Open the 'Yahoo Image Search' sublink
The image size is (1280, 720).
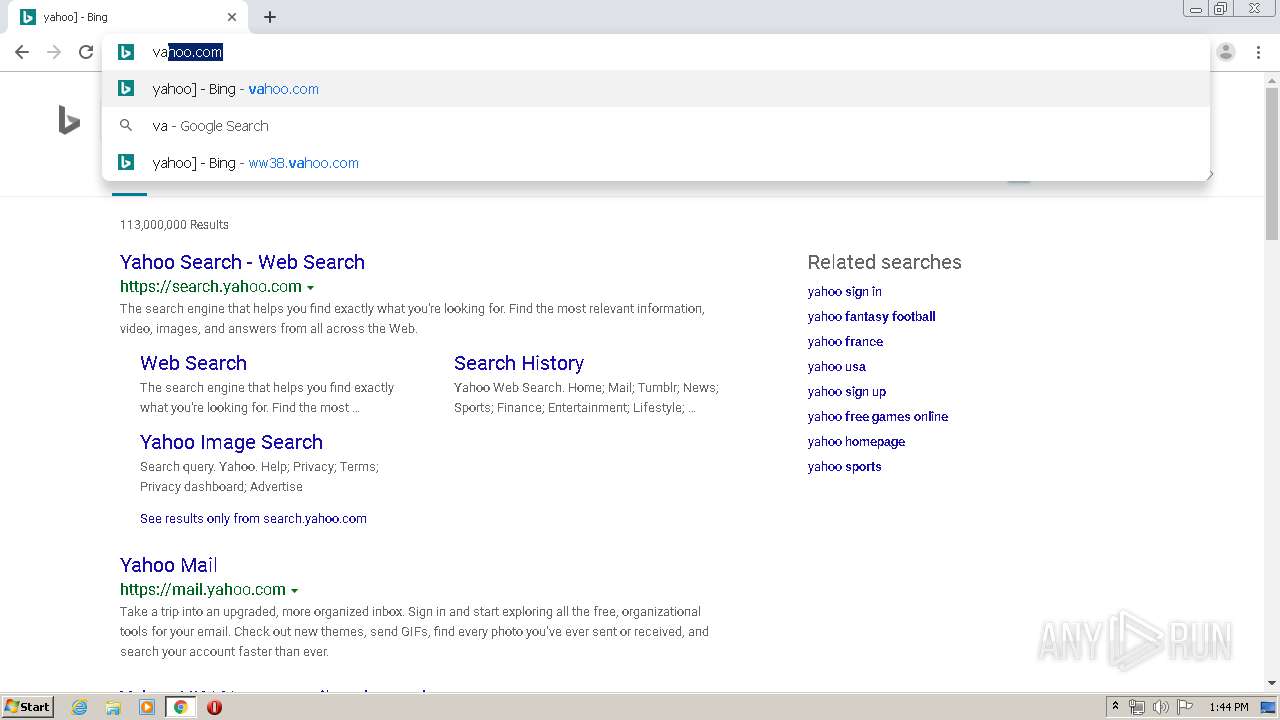(x=231, y=442)
